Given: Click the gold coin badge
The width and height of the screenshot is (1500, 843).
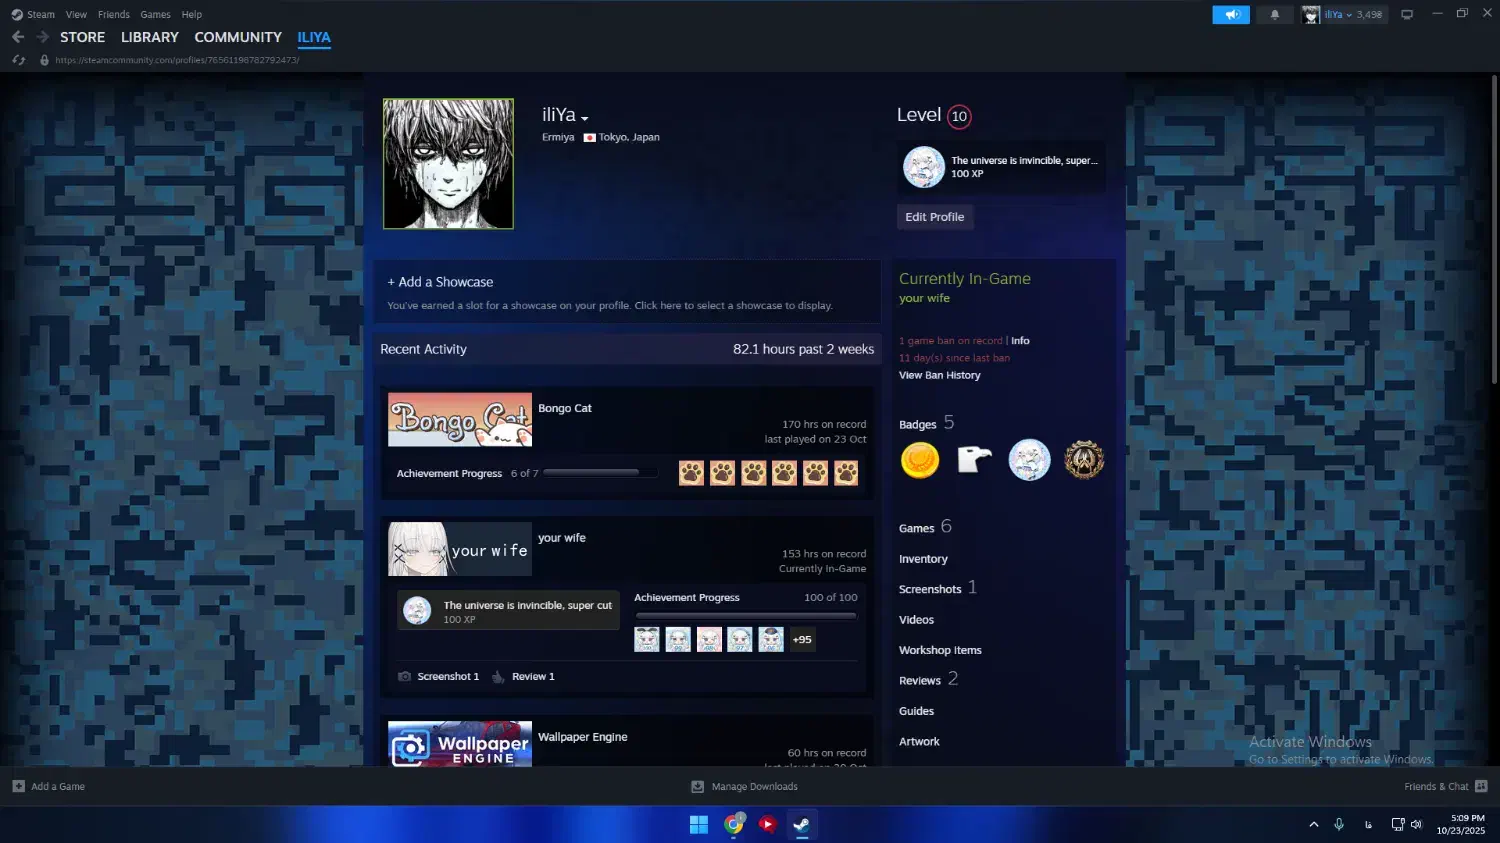Looking at the screenshot, I should coord(920,460).
